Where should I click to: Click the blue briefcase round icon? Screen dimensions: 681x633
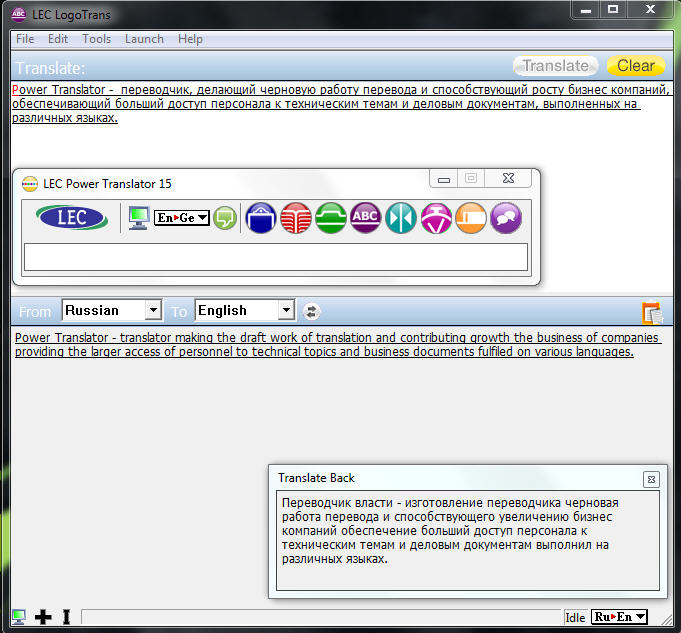tap(261, 217)
